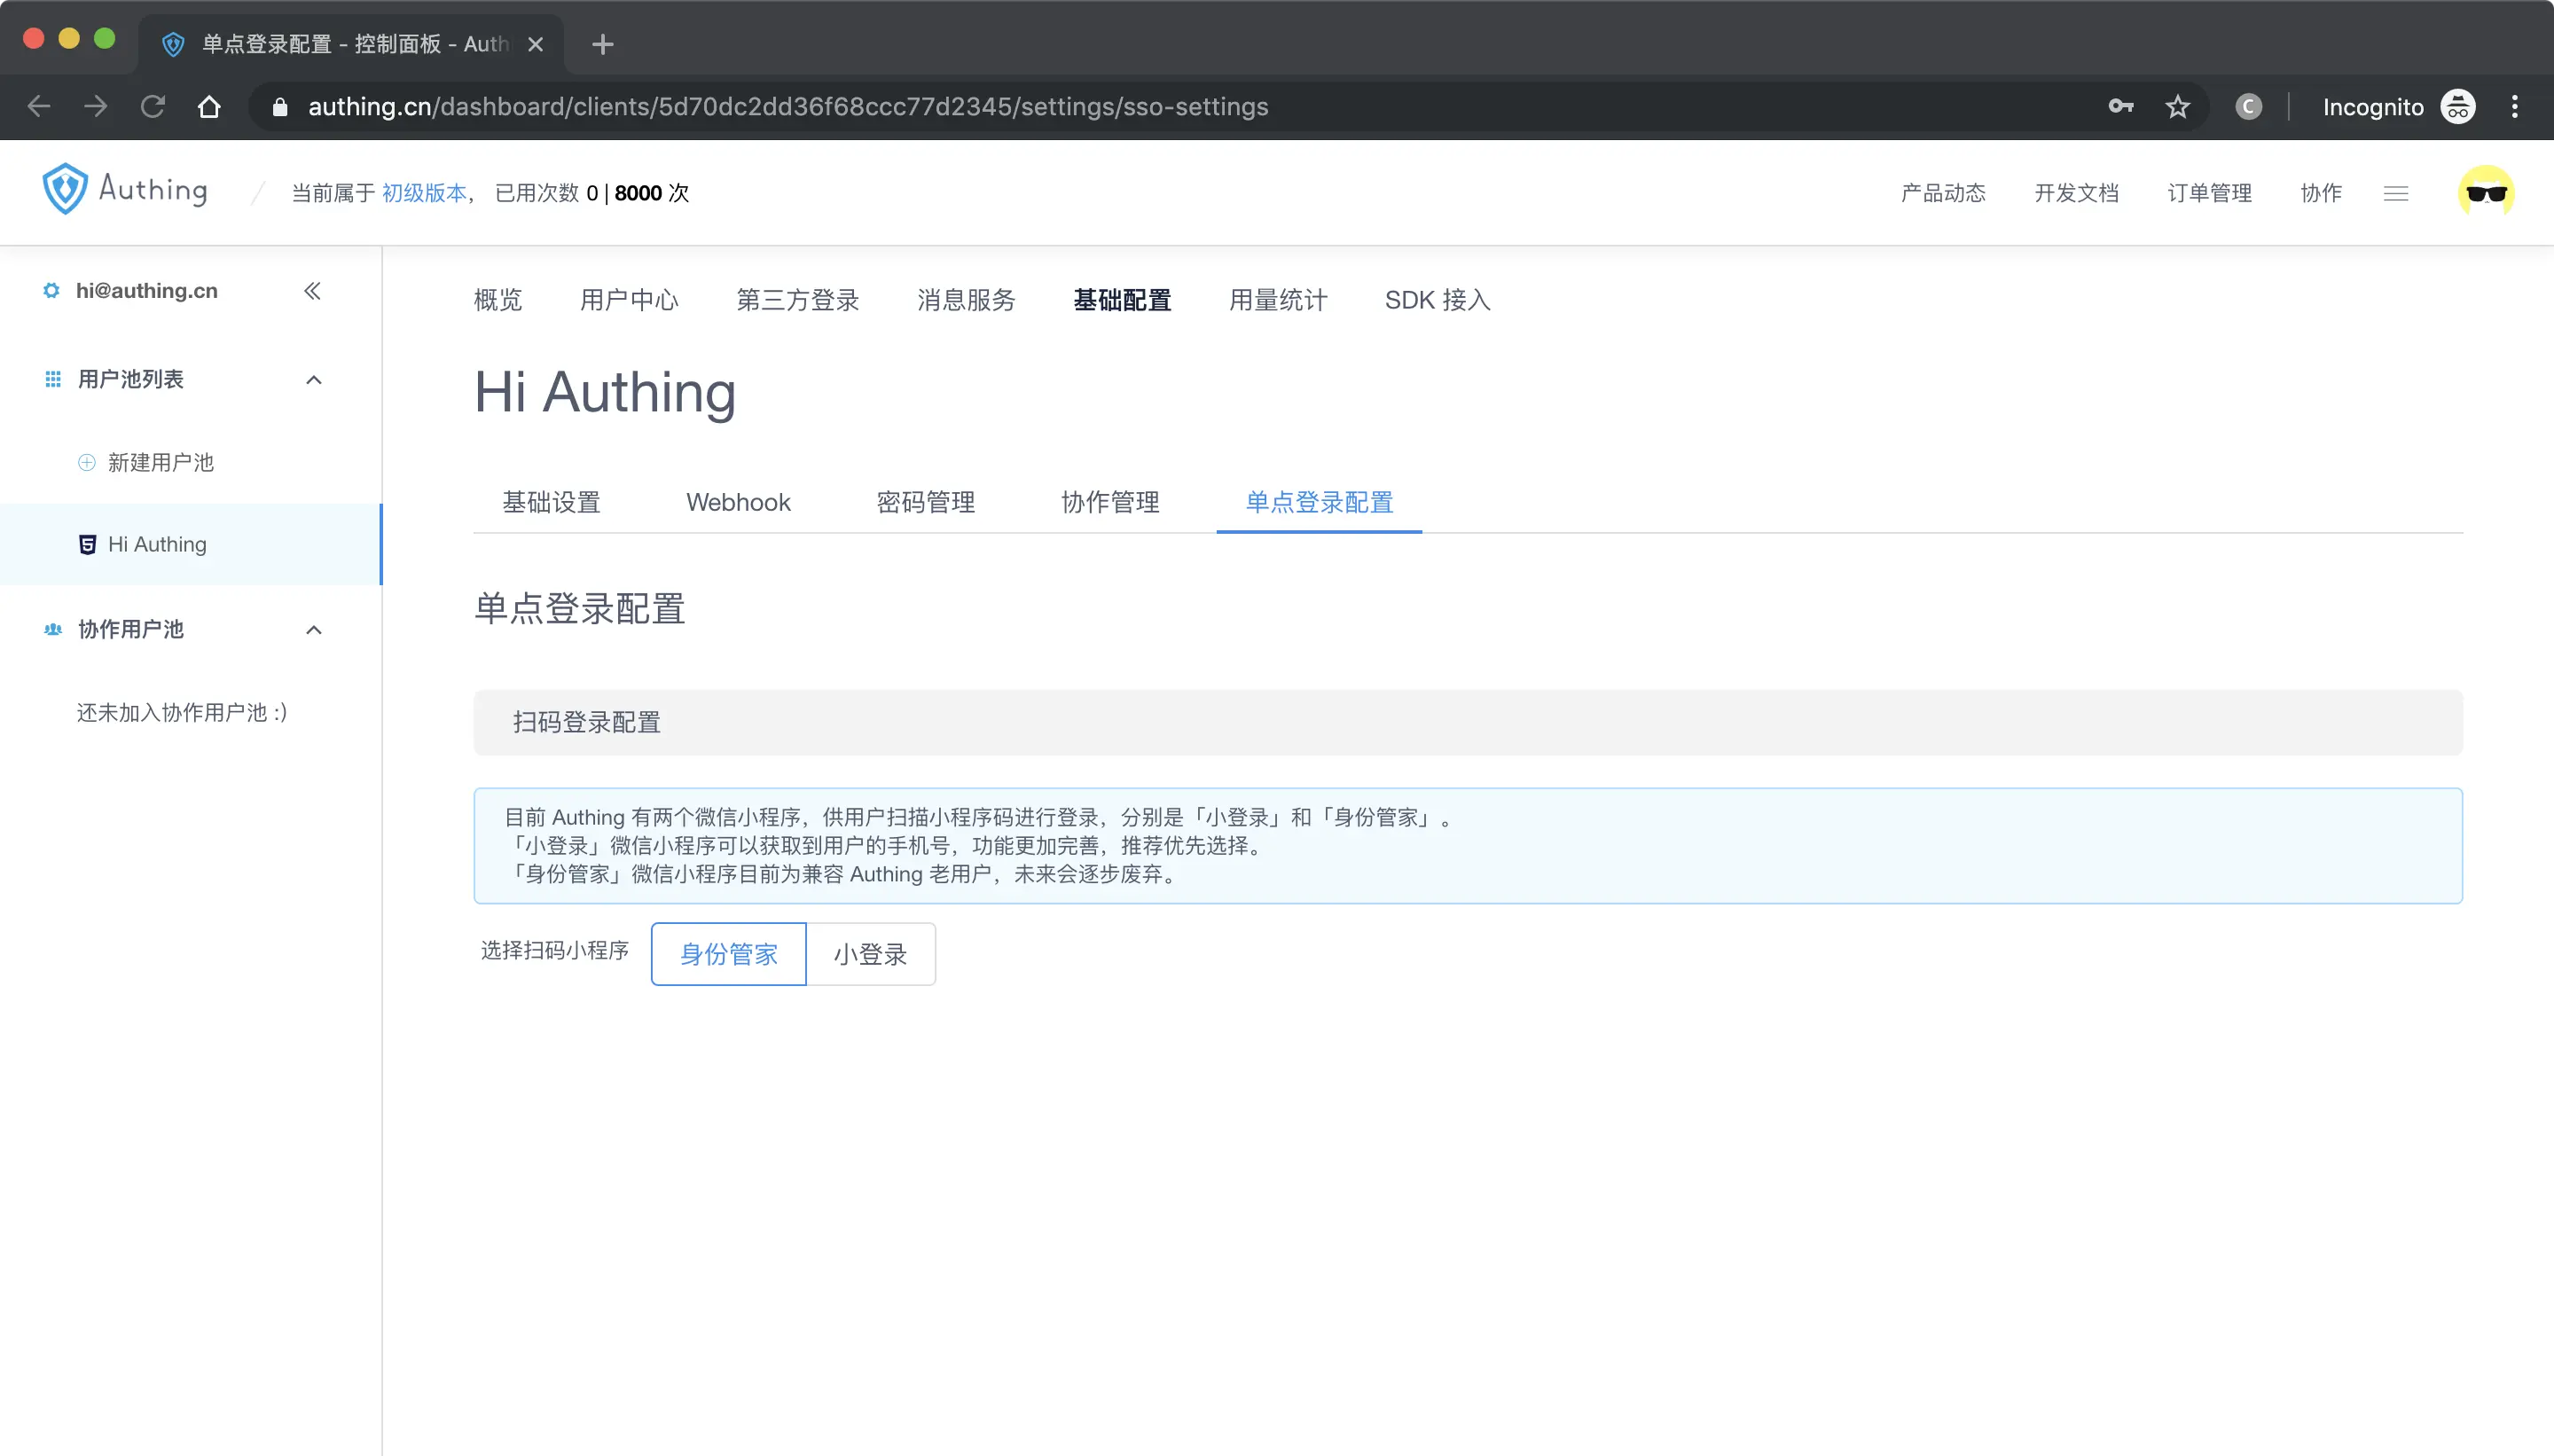Bookmark page with star icon
The width and height of the screenshot is (2554, 1456).
[2177, 107]
